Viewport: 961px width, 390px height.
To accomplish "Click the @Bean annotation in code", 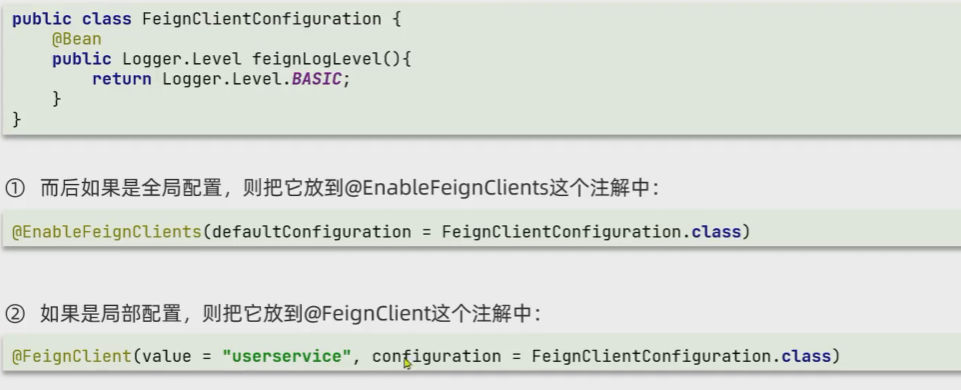I will pos(77,39).
